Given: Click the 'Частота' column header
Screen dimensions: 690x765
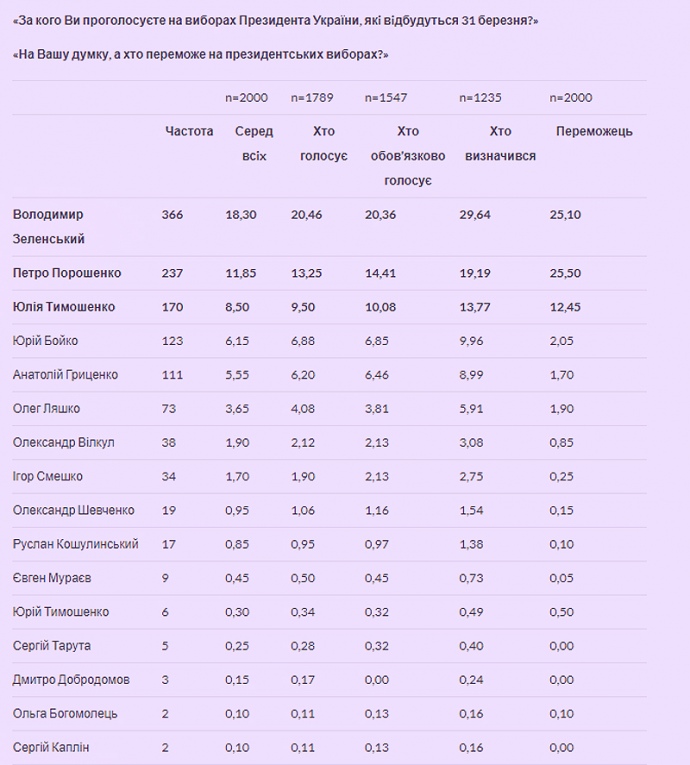Looking at the screenshot, I should tap(189, 131).
